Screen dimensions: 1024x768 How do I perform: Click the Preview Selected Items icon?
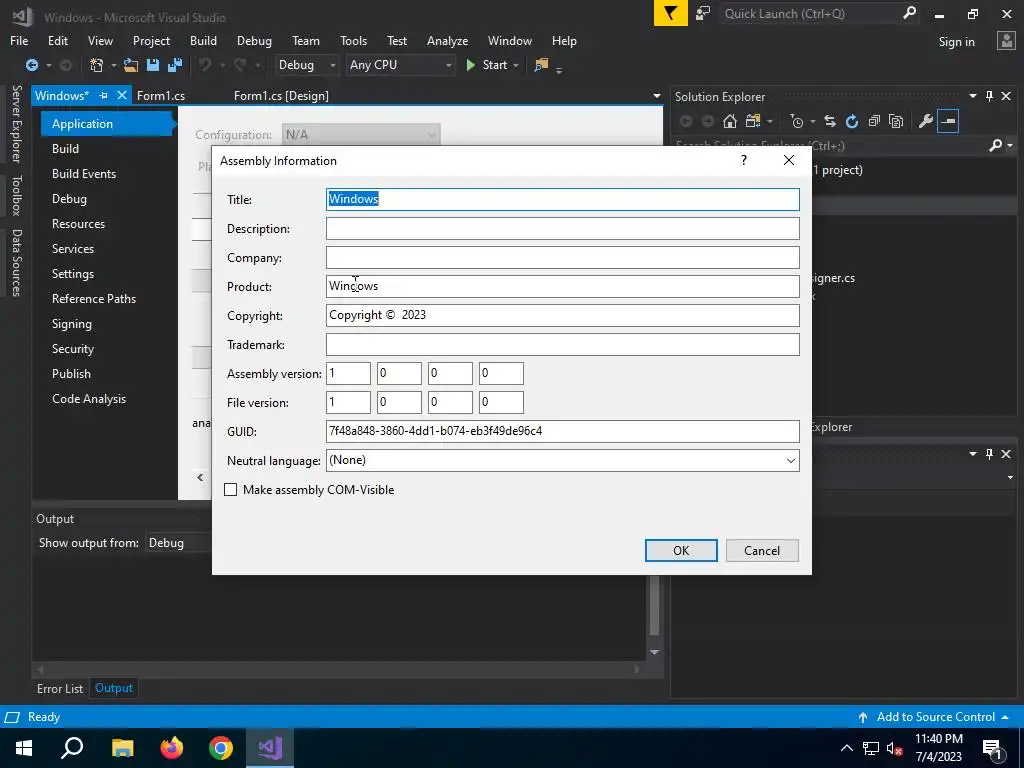coord(948,121)
